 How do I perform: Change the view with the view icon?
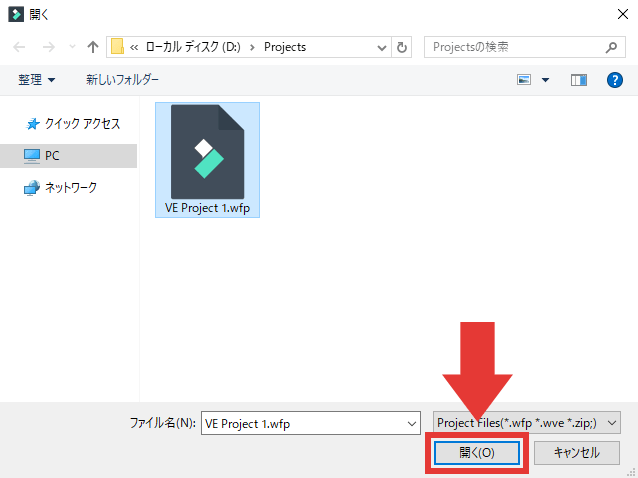[x=524, y=80]
